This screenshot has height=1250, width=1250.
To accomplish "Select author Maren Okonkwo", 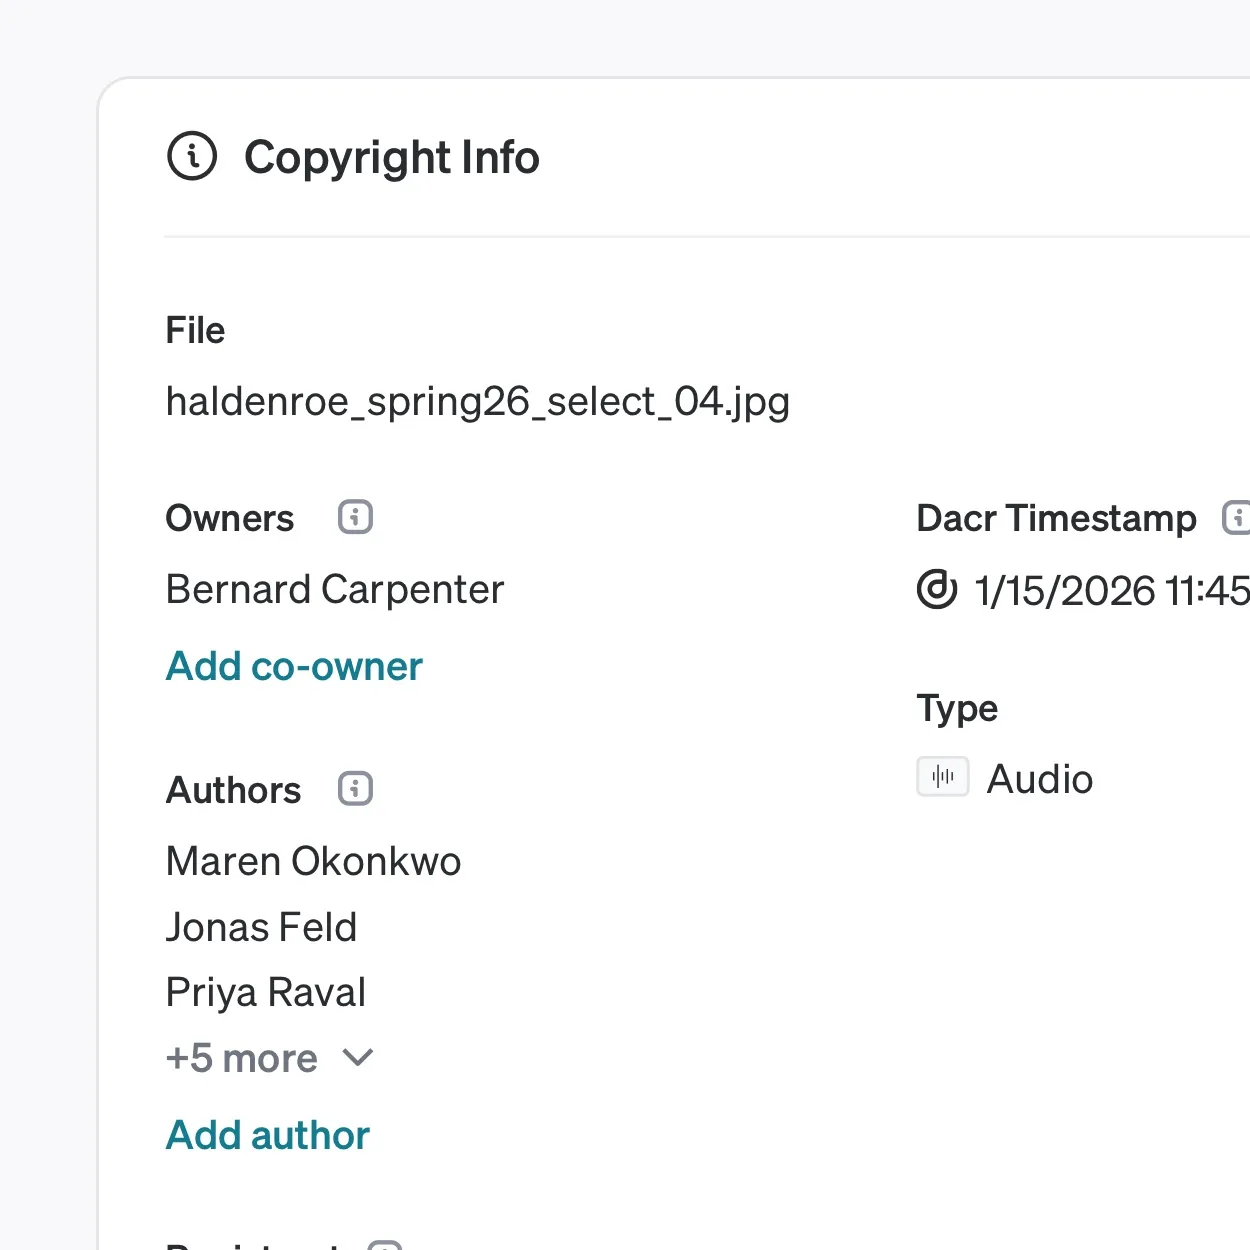I will 314,861.
